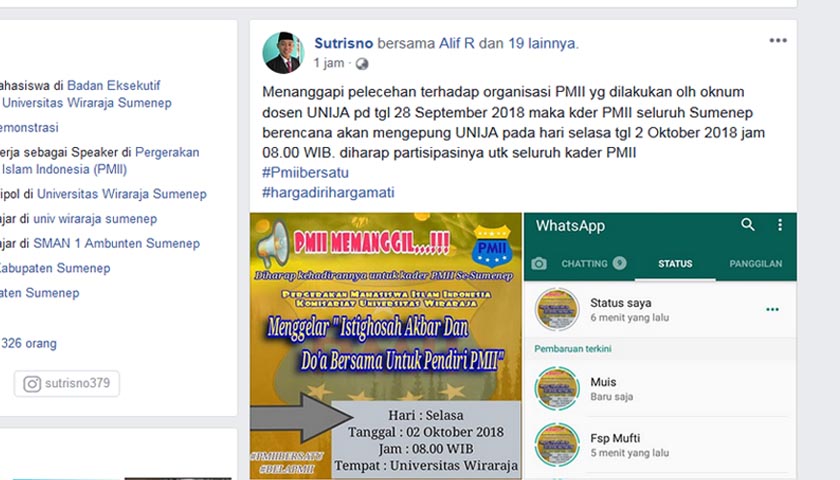Expand the 19 lainnya tagged list

[x=542, y=43]
